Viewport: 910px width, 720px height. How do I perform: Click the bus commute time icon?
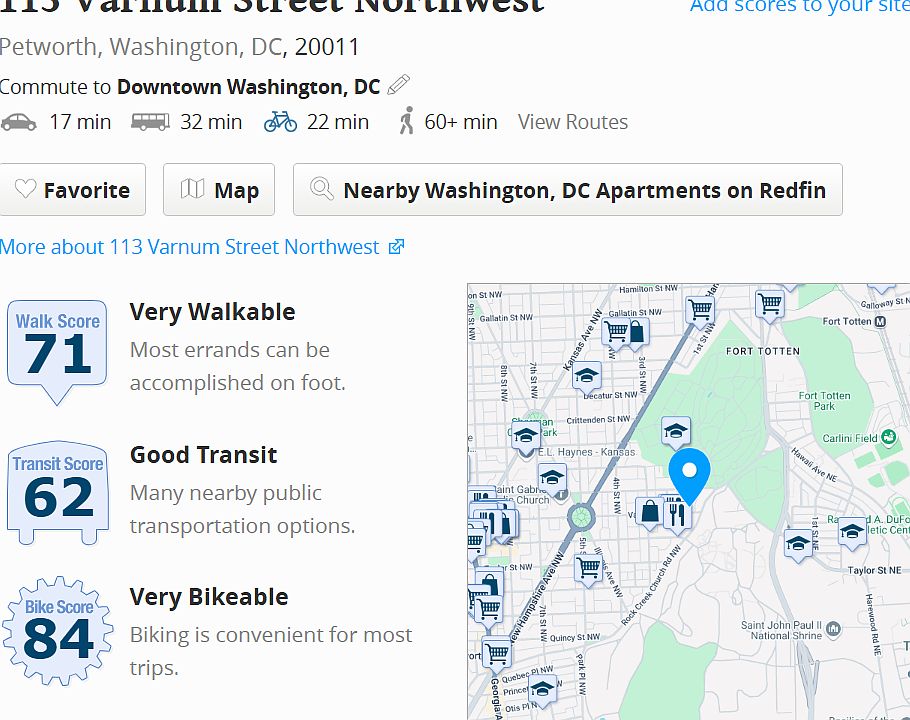[150, 122]
